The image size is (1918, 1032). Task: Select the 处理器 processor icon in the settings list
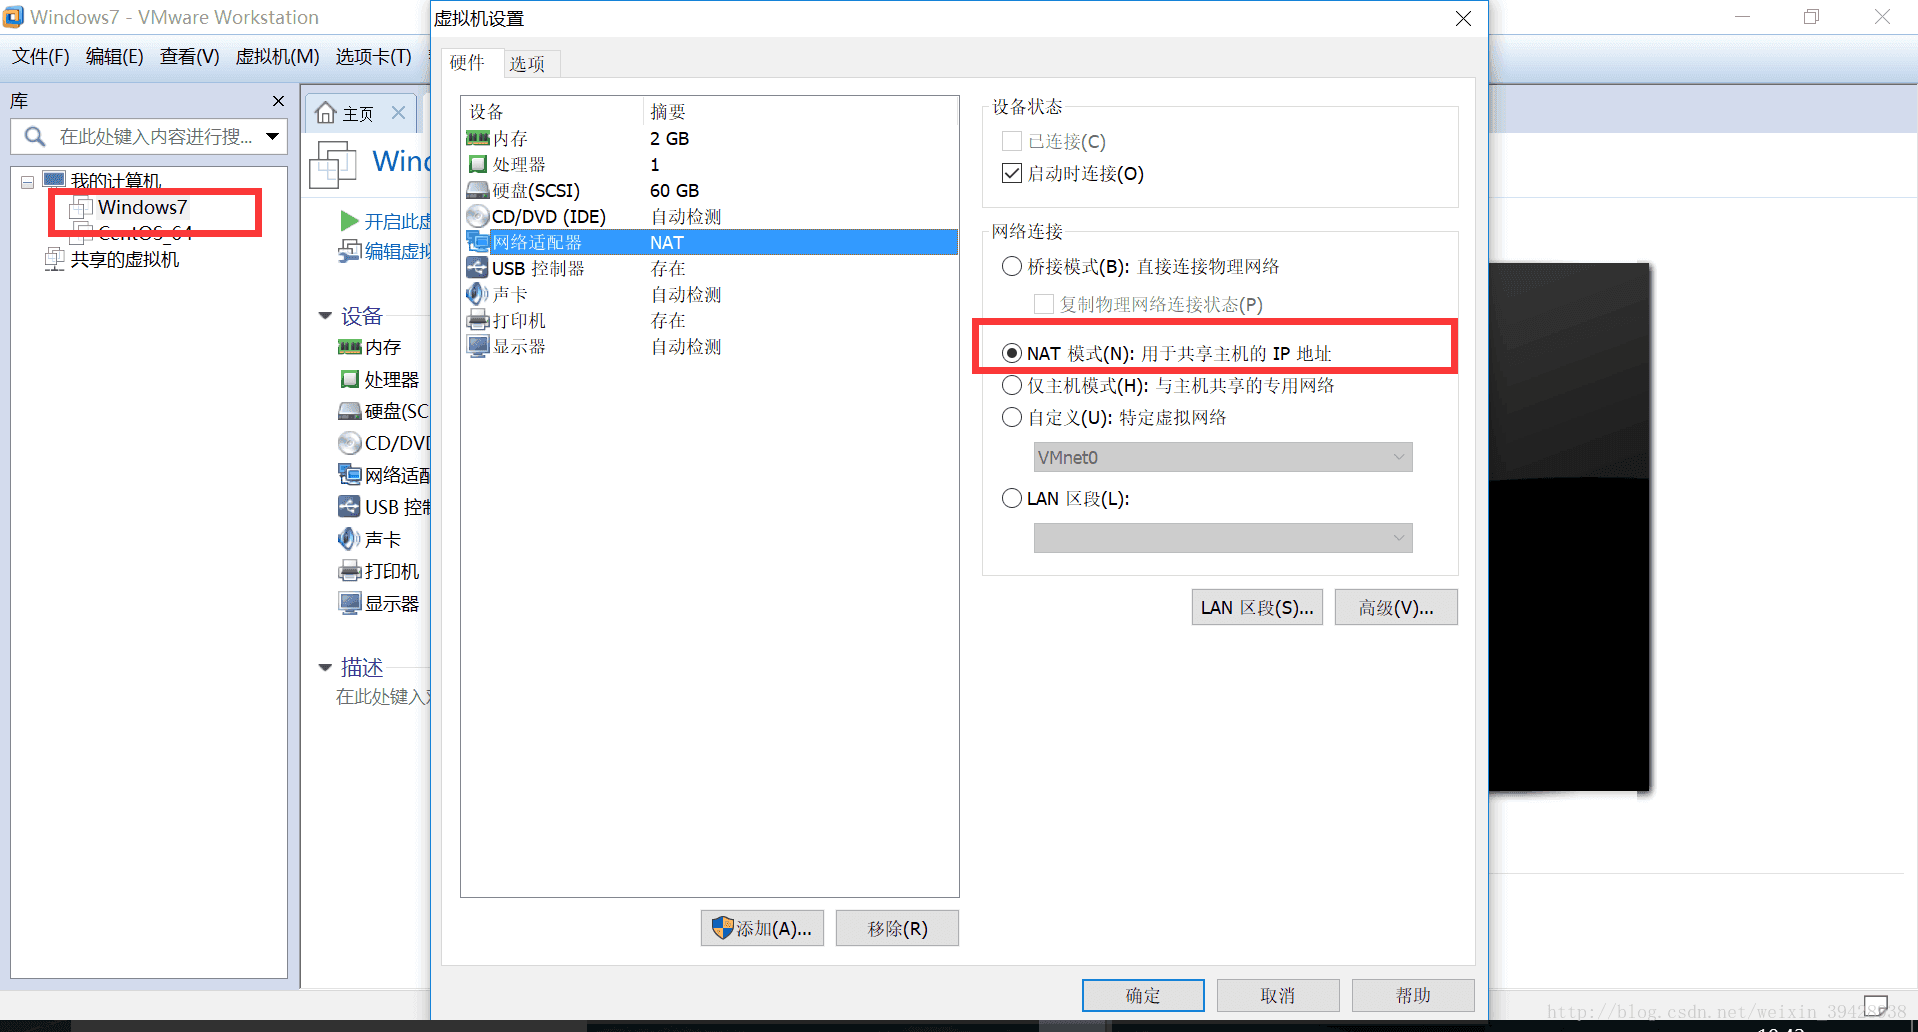click(x=478, y=164)
